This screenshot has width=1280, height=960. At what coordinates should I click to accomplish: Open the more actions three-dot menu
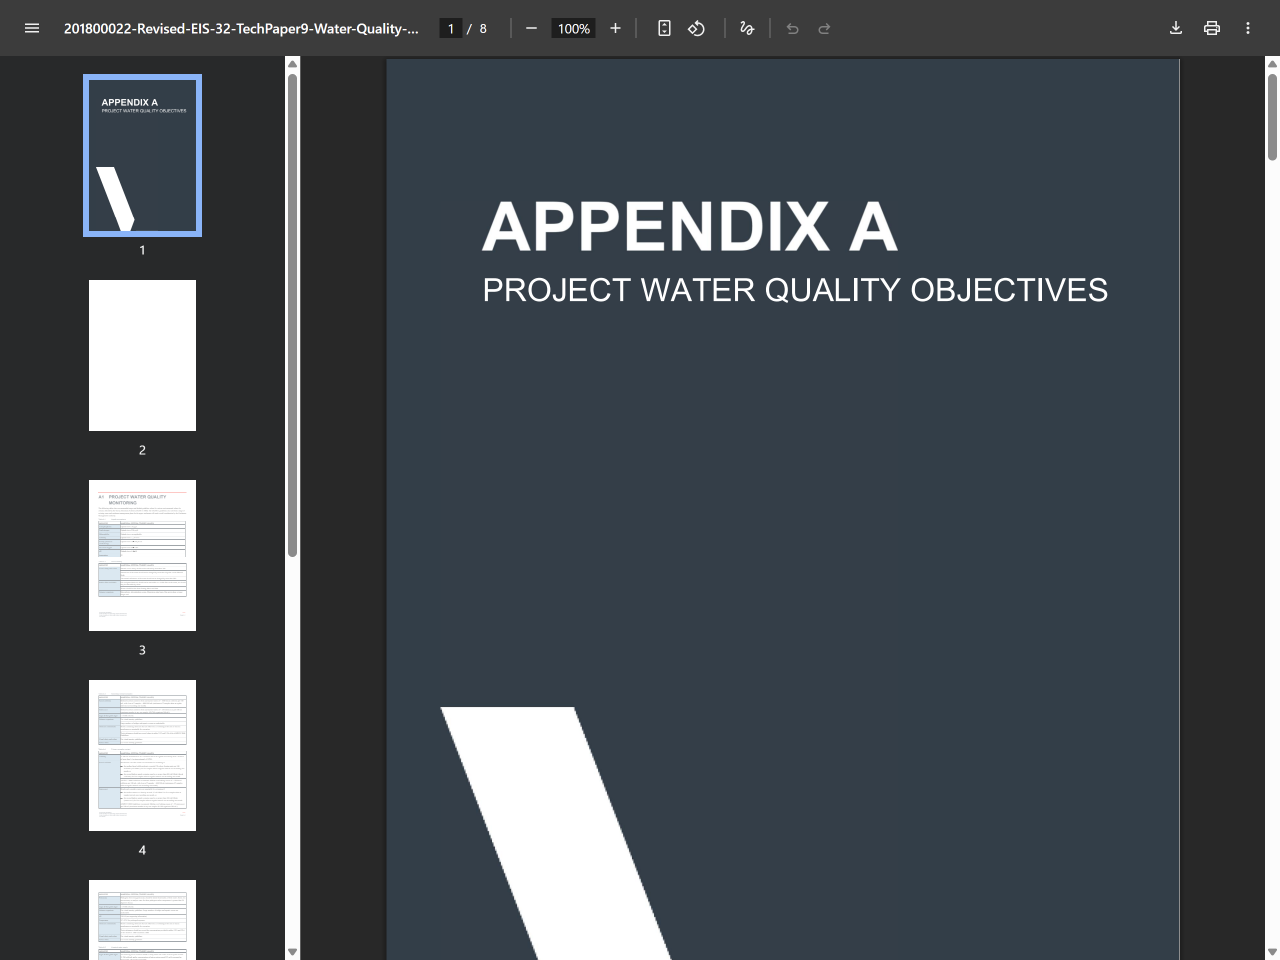1248,28
